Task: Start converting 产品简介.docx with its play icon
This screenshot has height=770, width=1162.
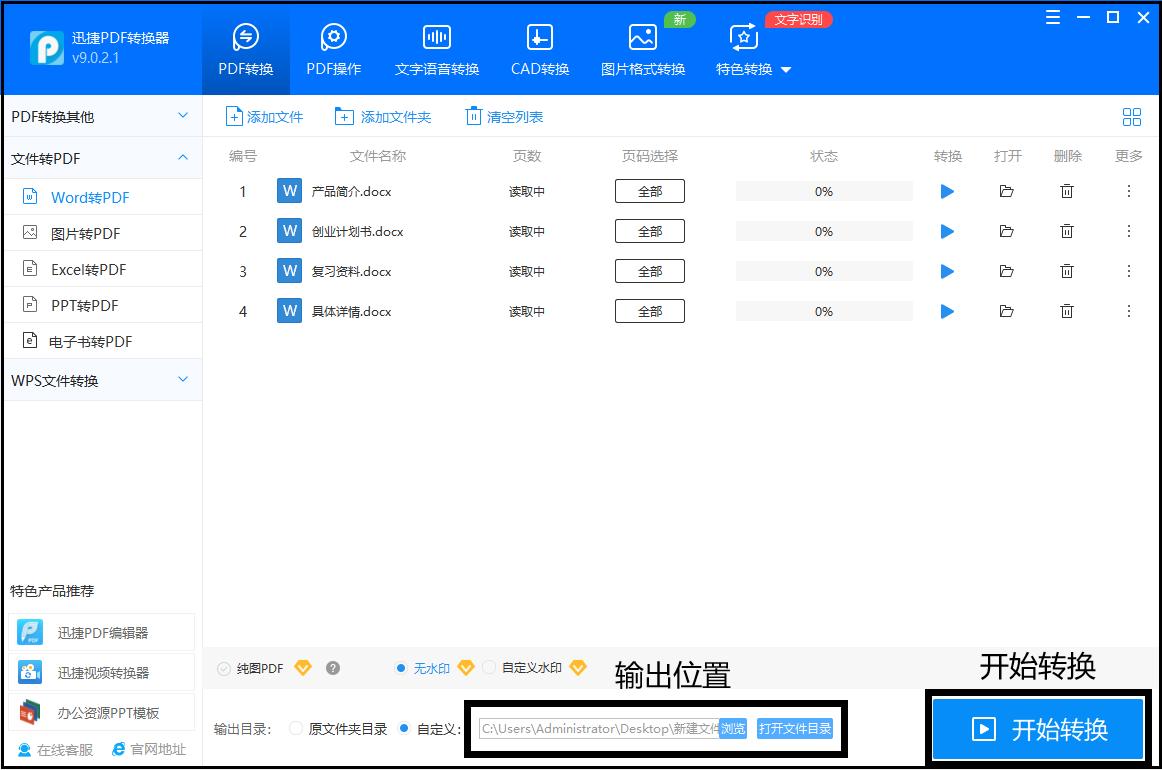Action: tap(946, 191)
